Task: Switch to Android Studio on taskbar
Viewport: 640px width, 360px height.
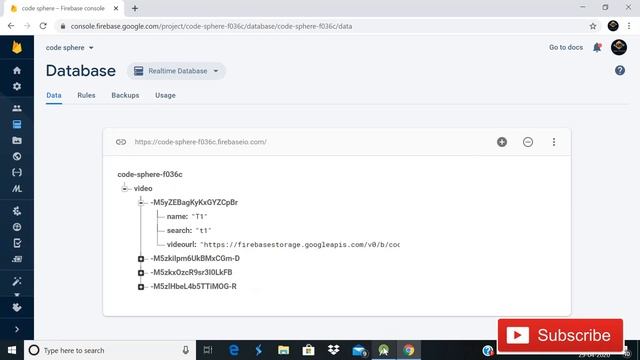Action: 384,350
